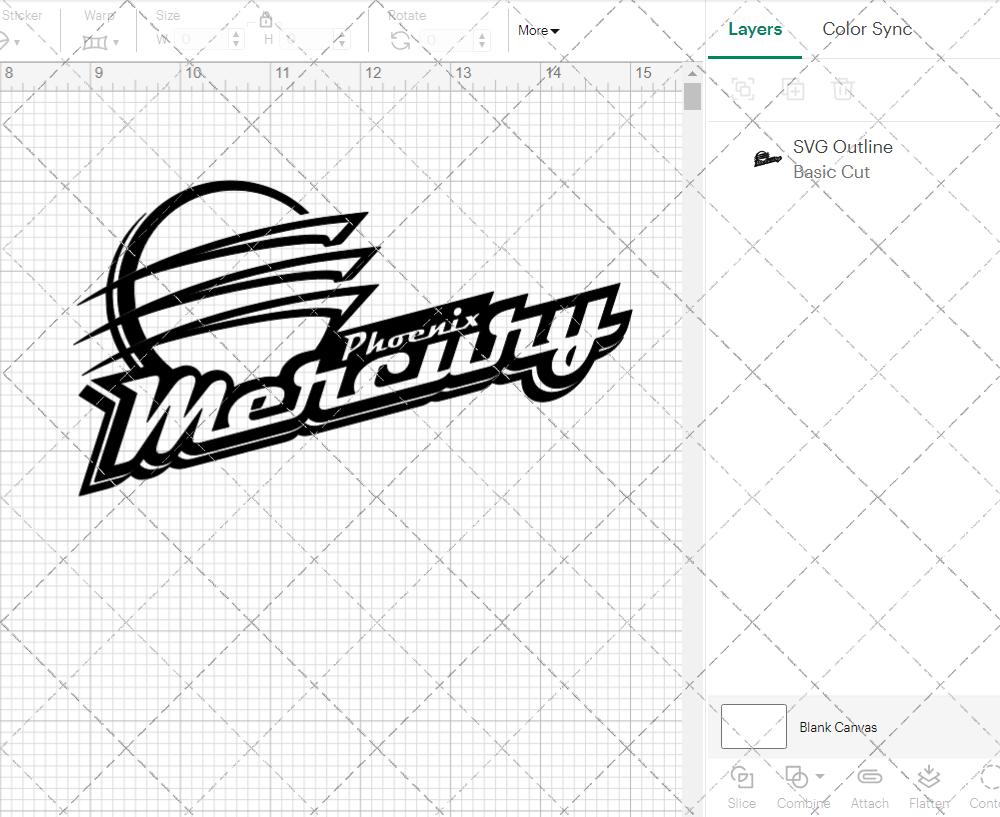Toggle the size lock icon
The height and width of the screenshot is (817, 1000).
pos(265,19)
